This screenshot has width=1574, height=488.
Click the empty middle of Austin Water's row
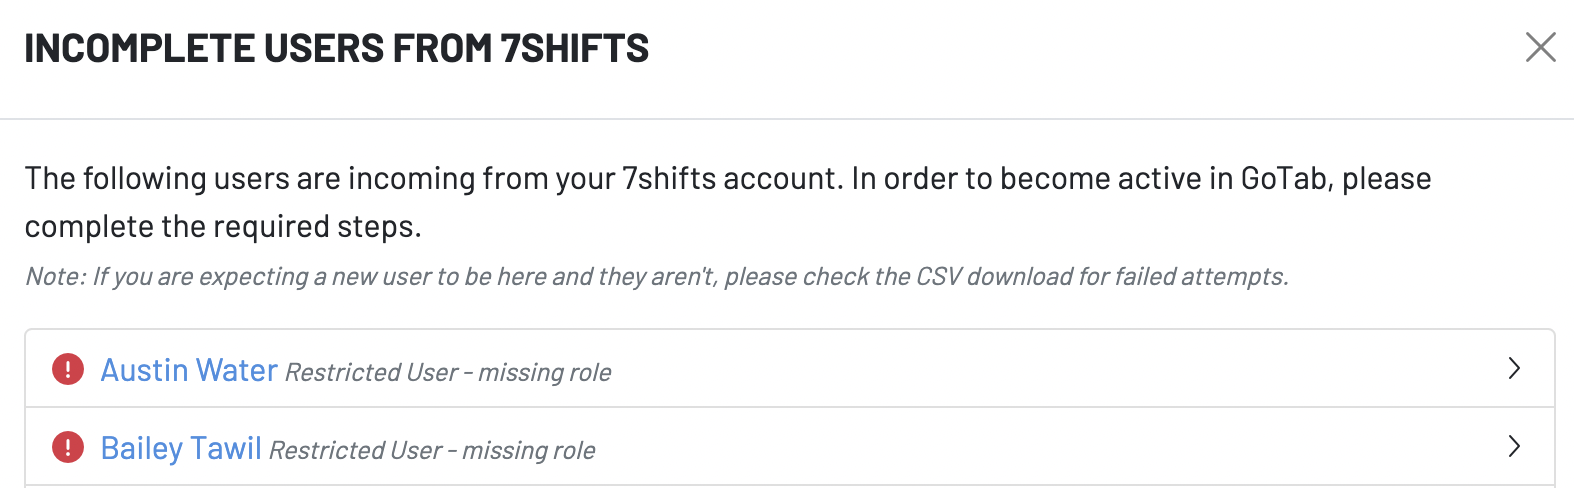(1000, 369)
